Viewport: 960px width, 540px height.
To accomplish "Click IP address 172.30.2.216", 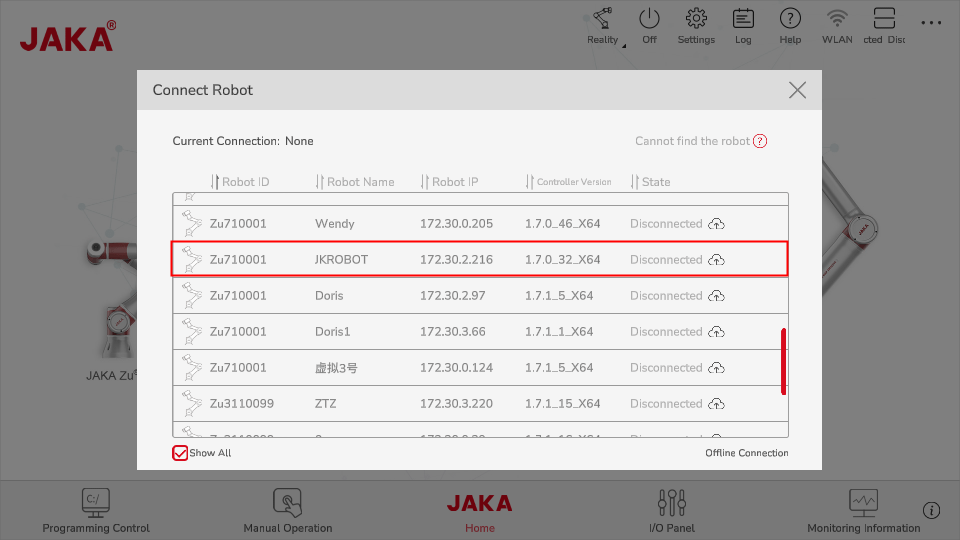I will point(456,260).
